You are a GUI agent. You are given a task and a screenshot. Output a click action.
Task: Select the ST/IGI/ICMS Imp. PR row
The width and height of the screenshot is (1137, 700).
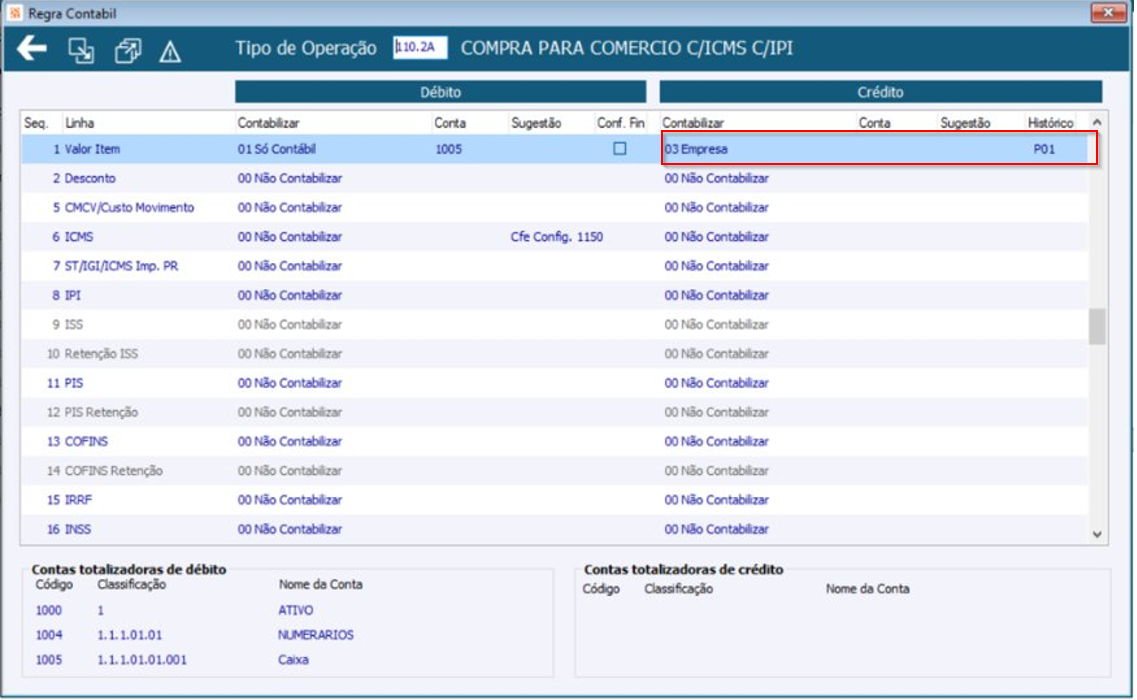click(x=555, y=265)
